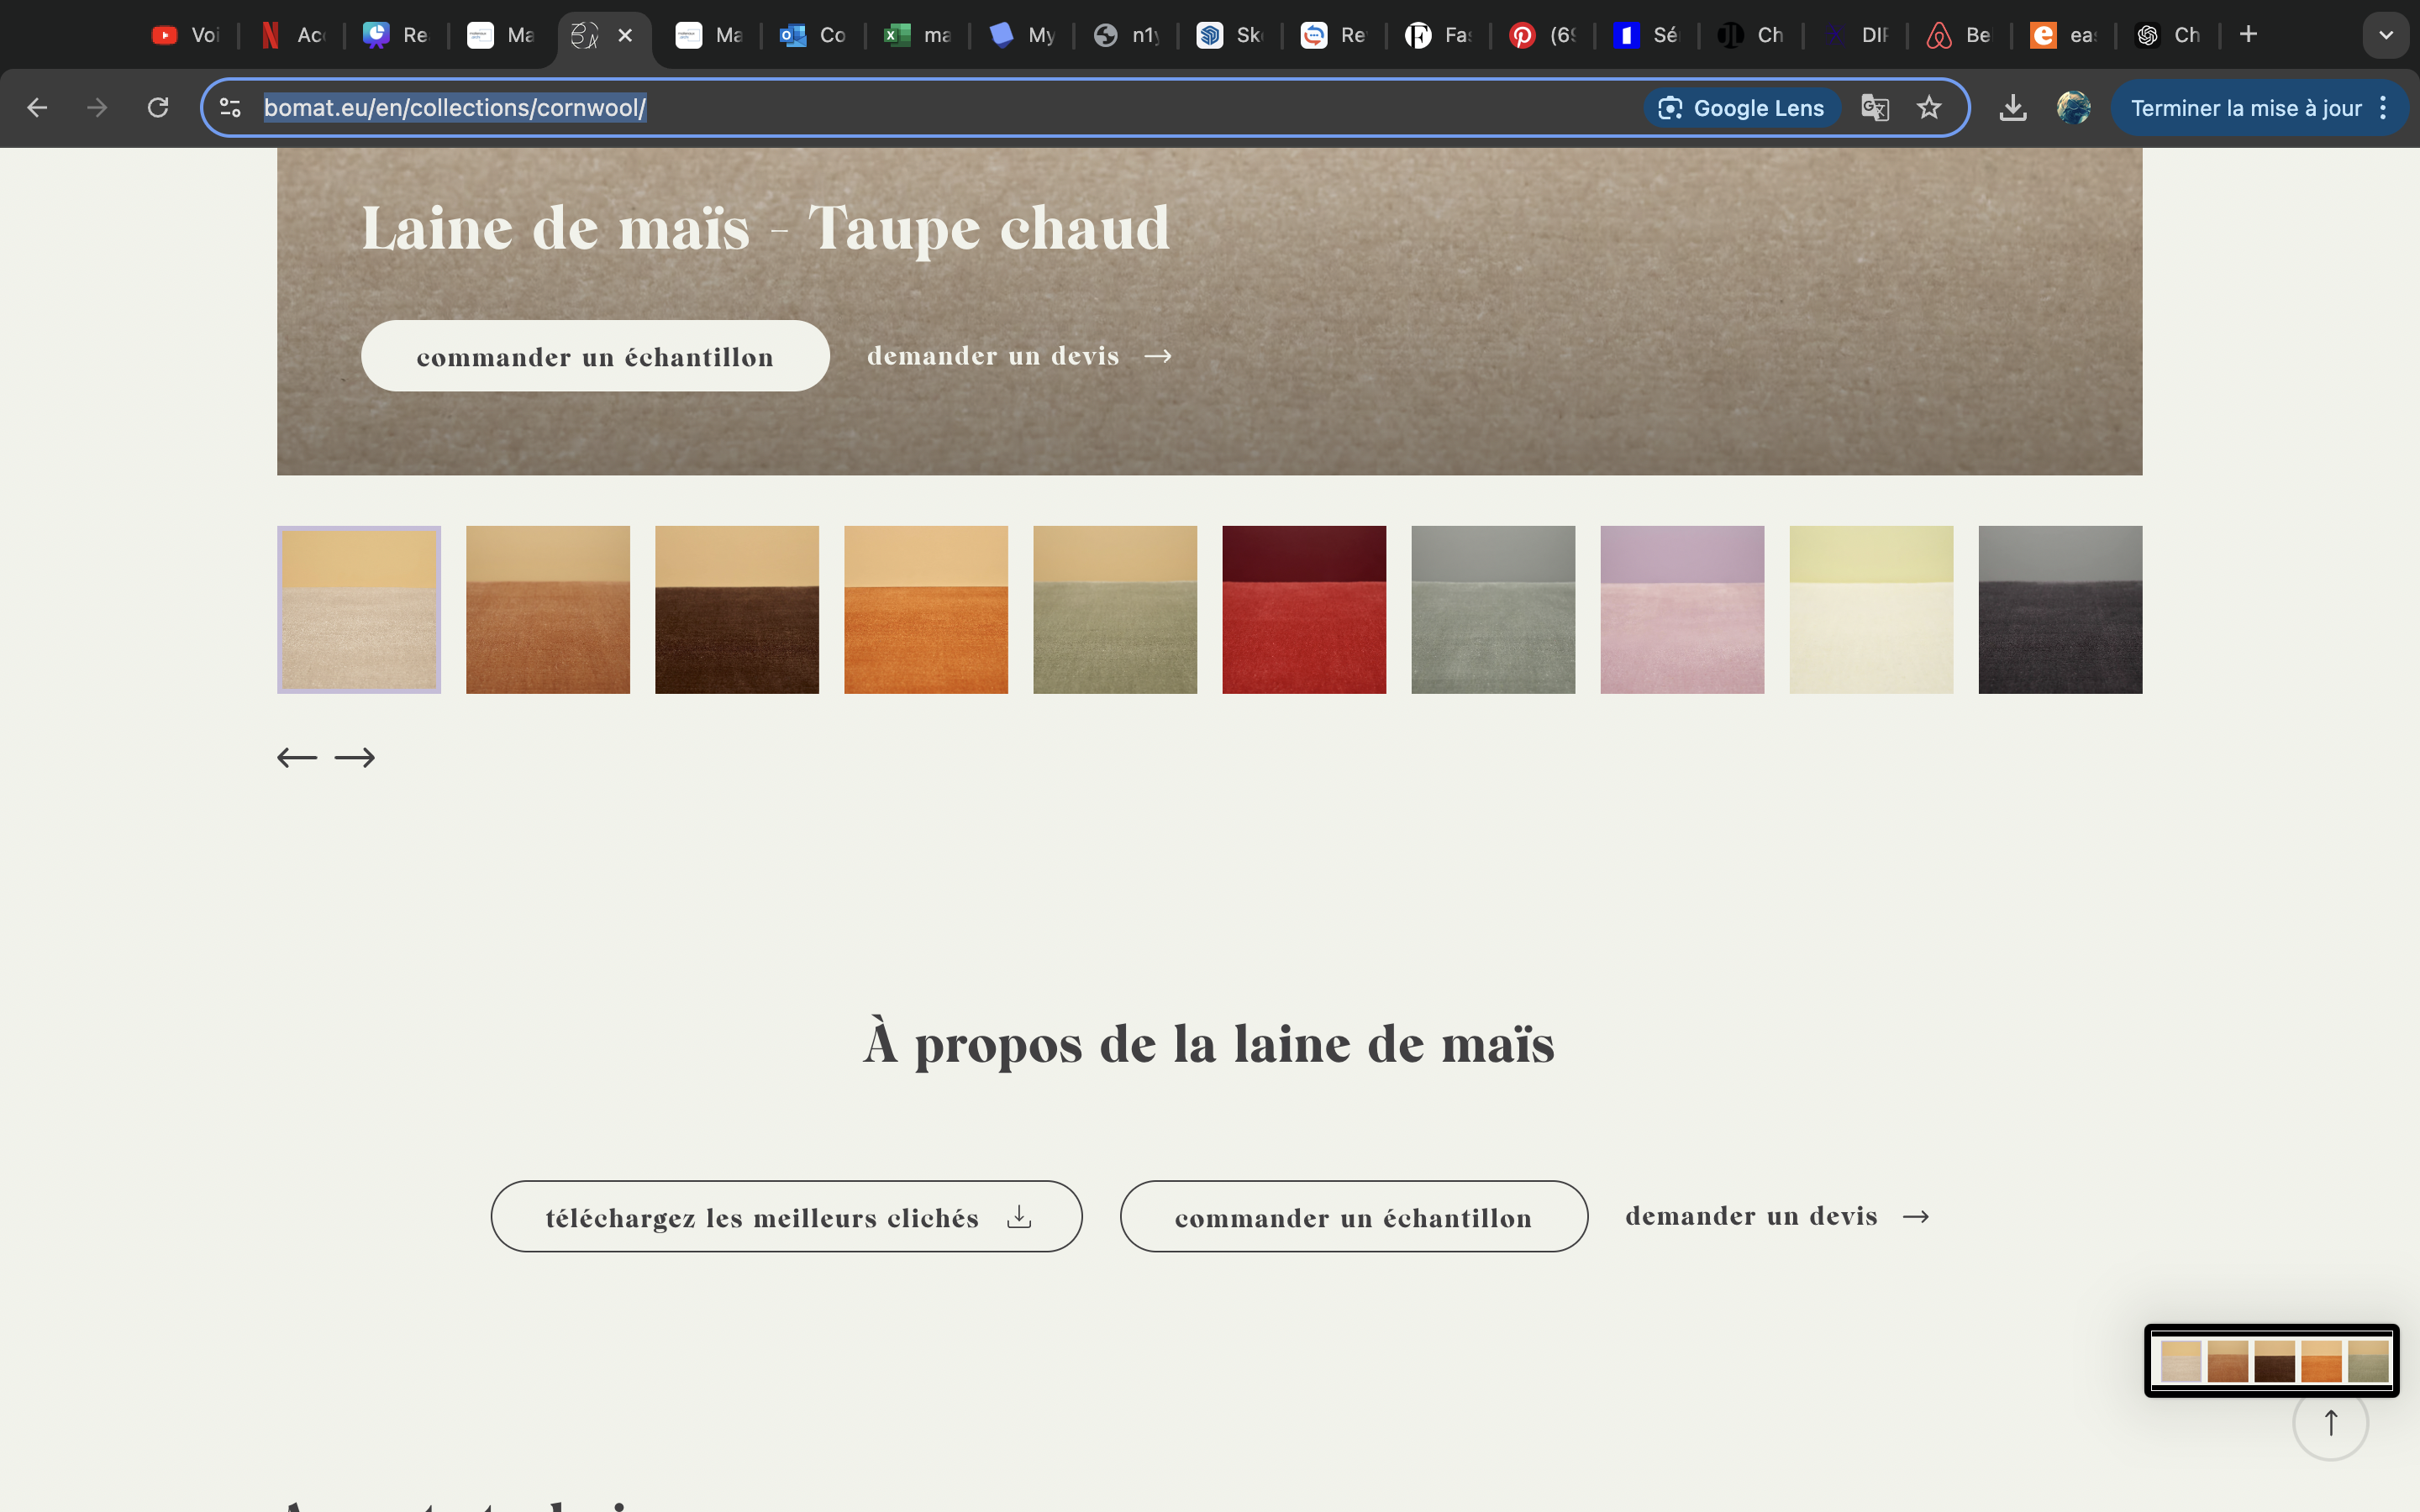Click téléchargez les meilleurs clichés button
Viewport: 2420px width, 1512px height.
(x=786, y=1217)
